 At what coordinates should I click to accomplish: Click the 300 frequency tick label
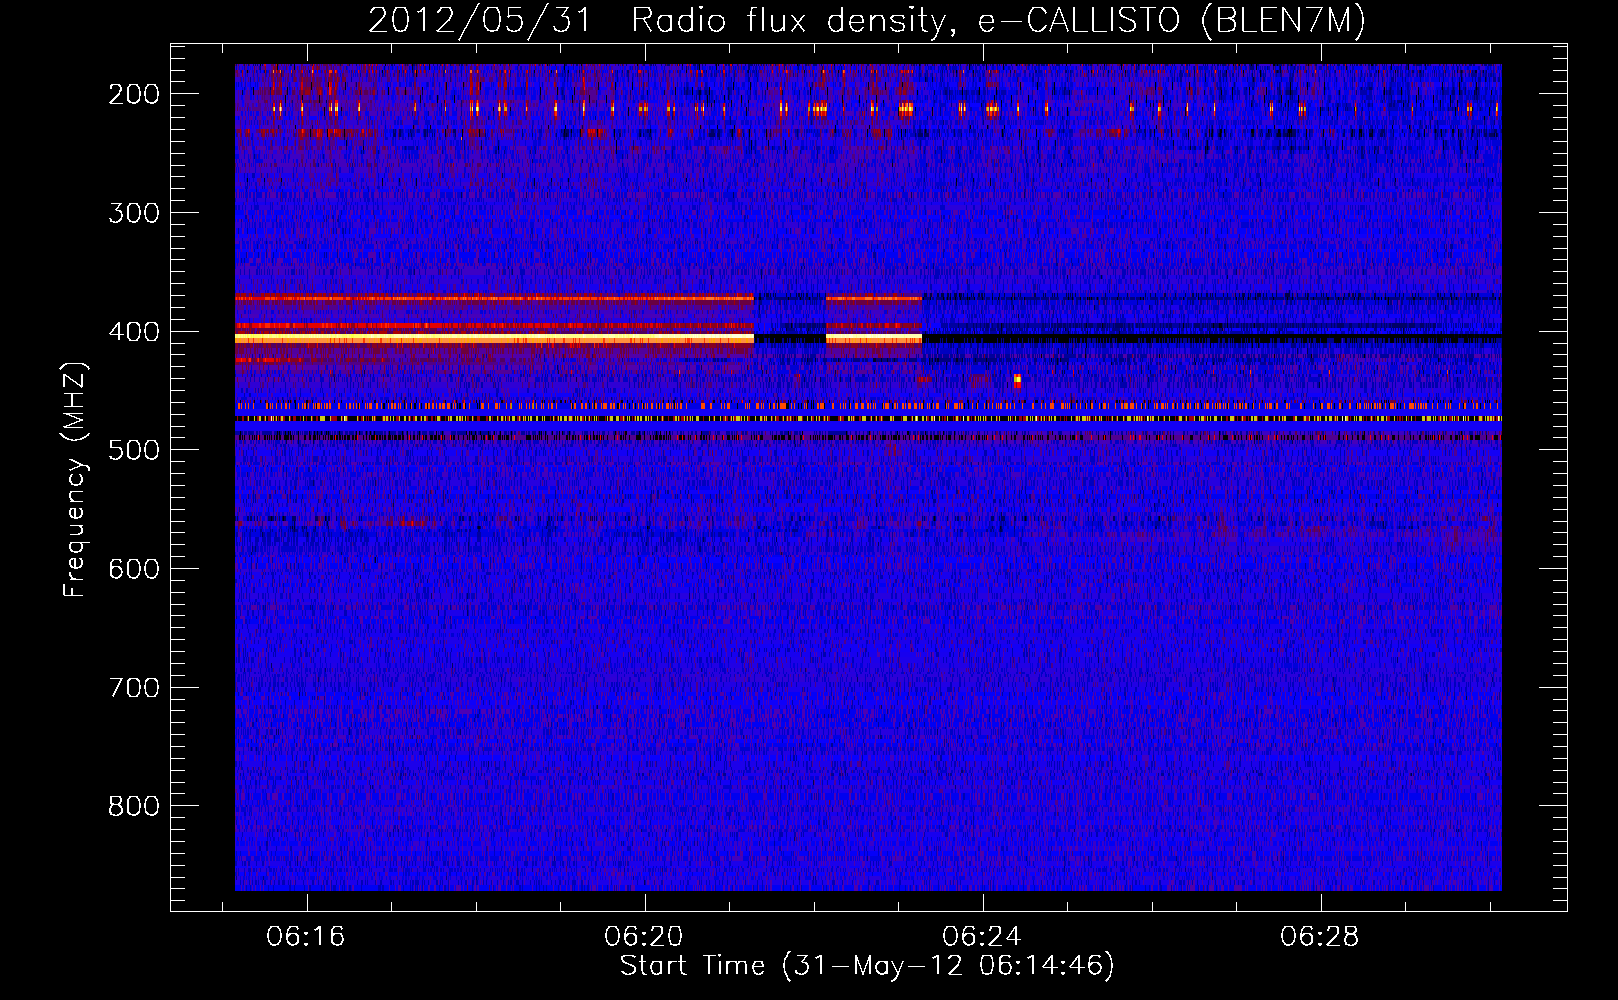[134, 213]
